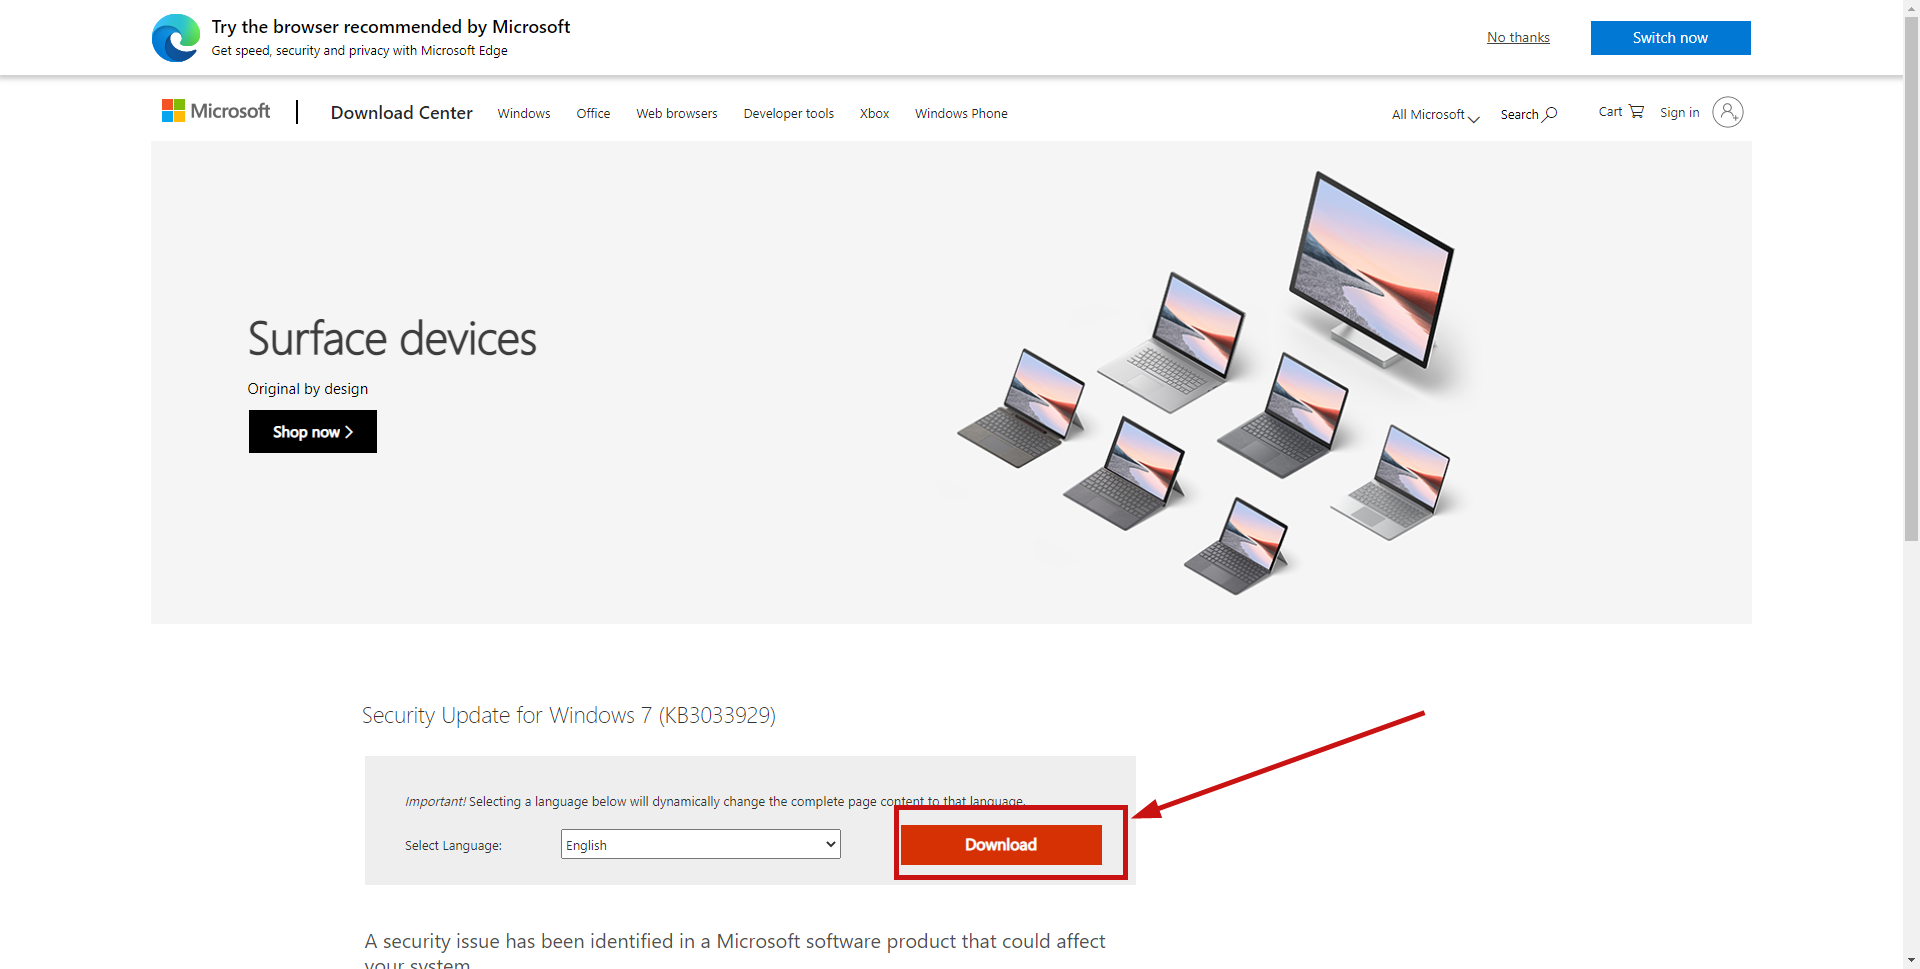Open the Select Language dropdown

(700, 845)
